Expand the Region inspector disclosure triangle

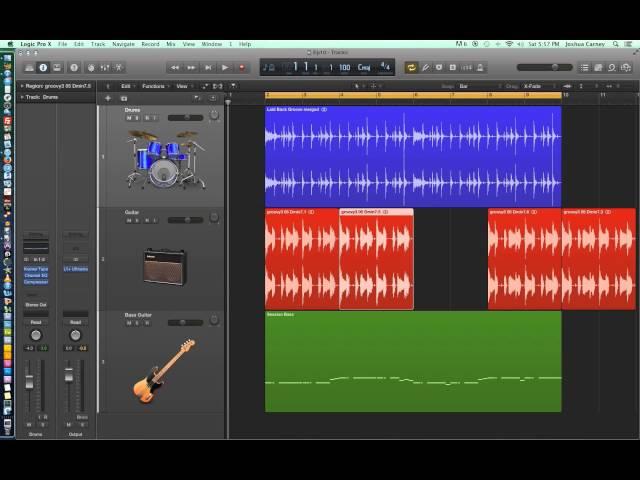click(x=22, y=86)
